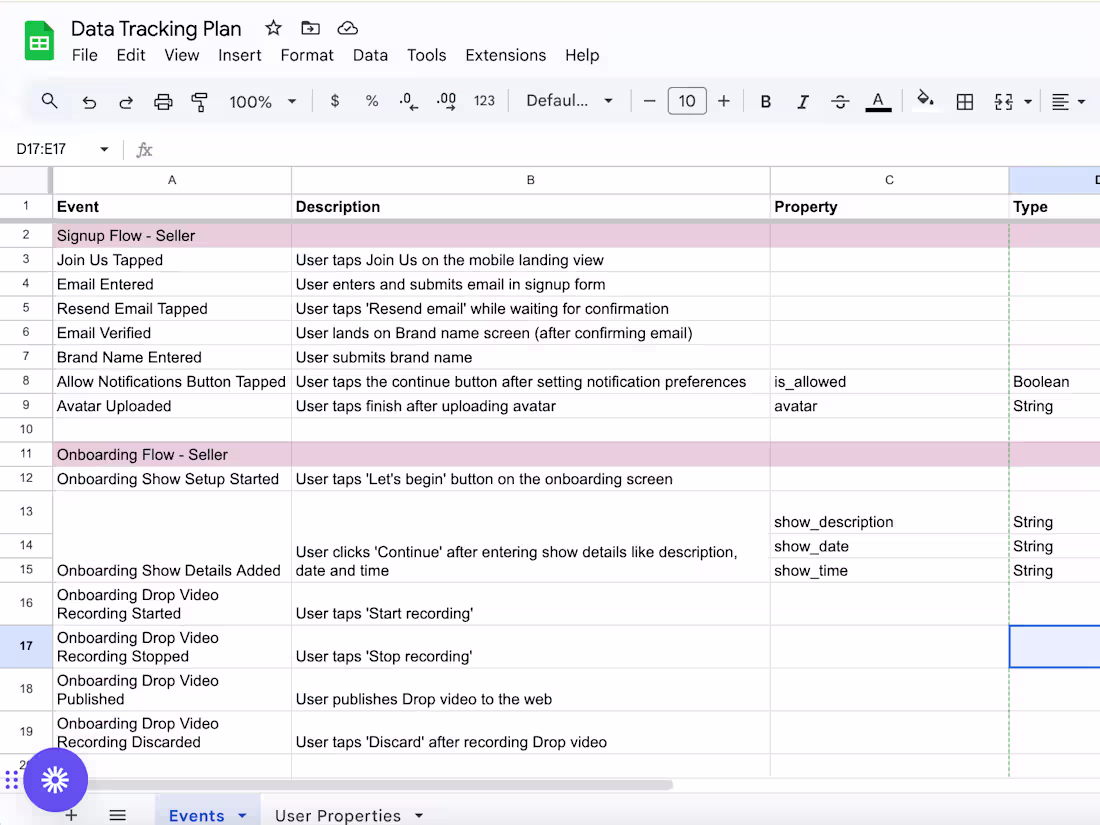This screenshot has height=825, width=1100.
Task: Decrease decimal places
Action: point(408,101)
